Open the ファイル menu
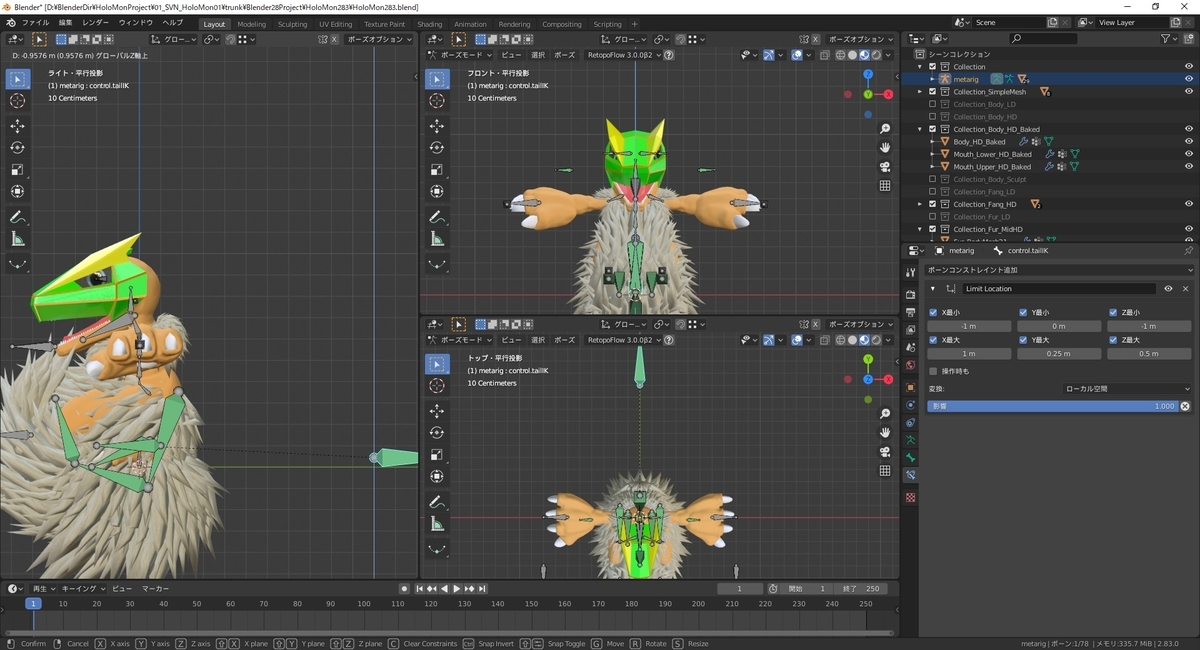Screen dimensions: 1200x650 coord(35,22)
